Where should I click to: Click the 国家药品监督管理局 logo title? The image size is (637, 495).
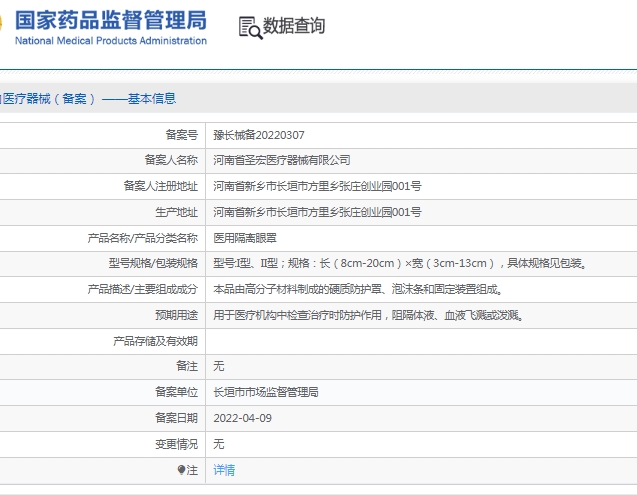point(111,21)
